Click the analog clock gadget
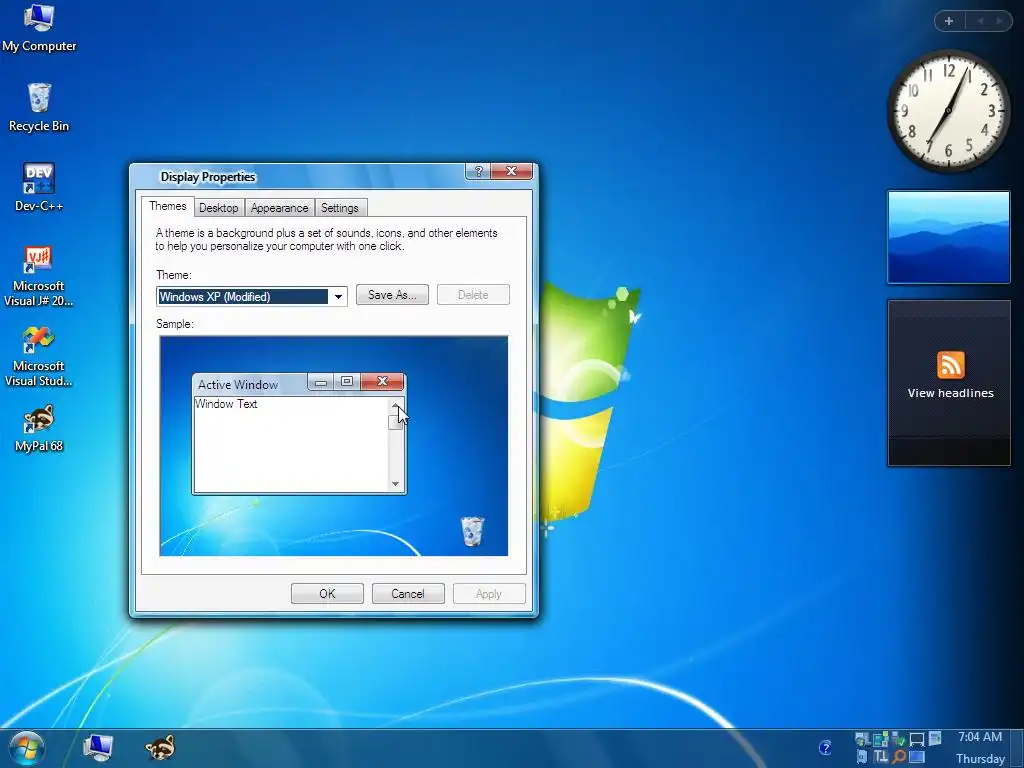The width and height of the screenshot is (1024, 768). click(x=949, y=110)
